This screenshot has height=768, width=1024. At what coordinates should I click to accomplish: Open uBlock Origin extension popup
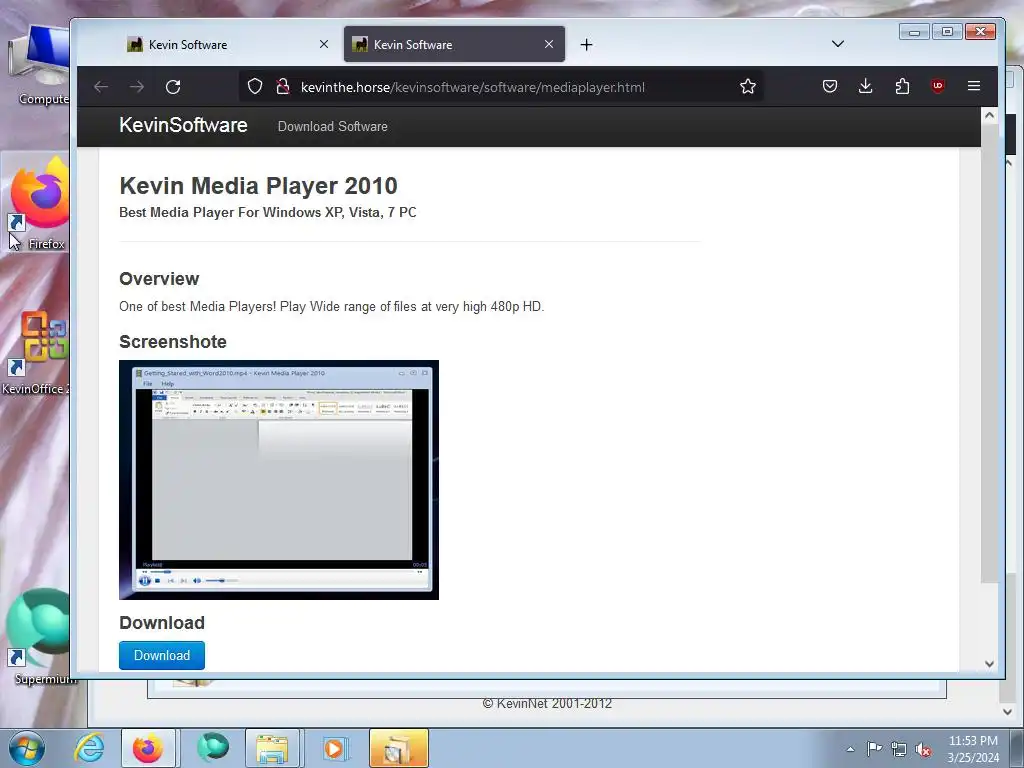point(938,86)
